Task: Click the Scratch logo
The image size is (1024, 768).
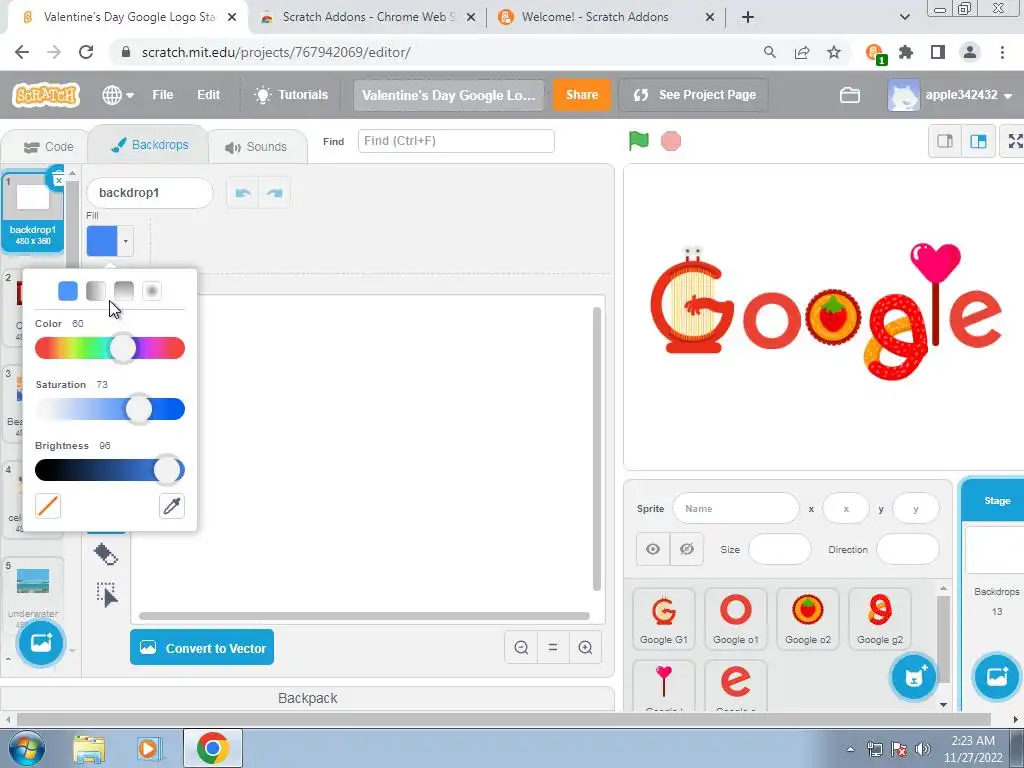Action: (46, 95)
